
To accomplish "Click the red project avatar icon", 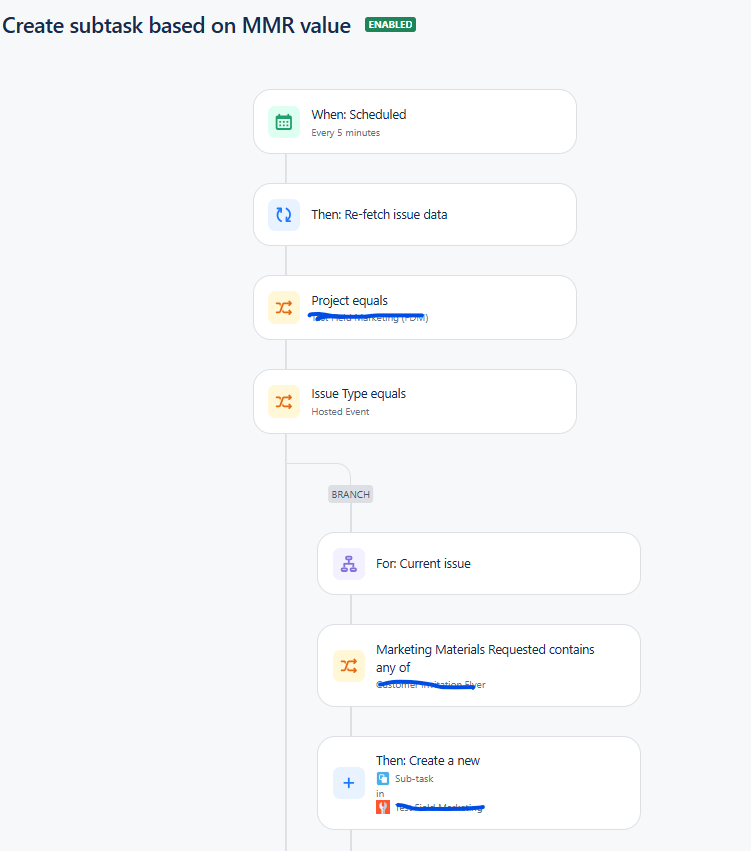I will (383, 807).
